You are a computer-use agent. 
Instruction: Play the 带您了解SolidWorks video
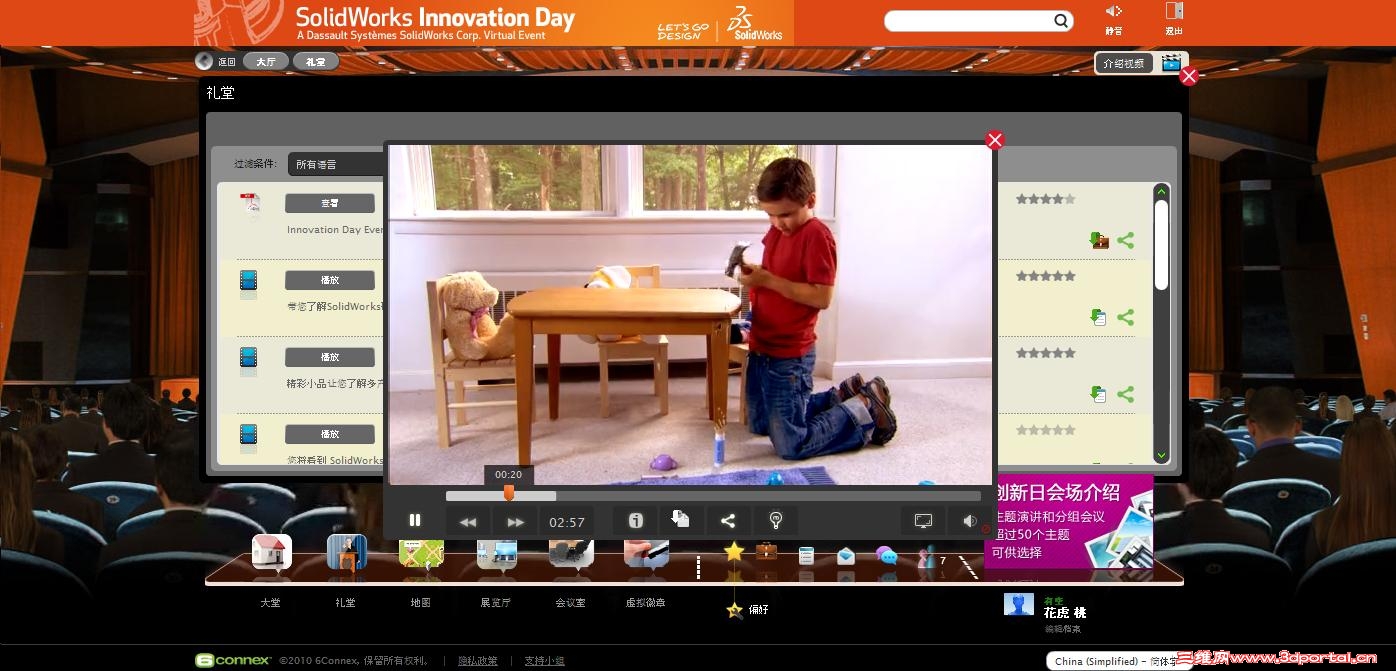[330, 280]
